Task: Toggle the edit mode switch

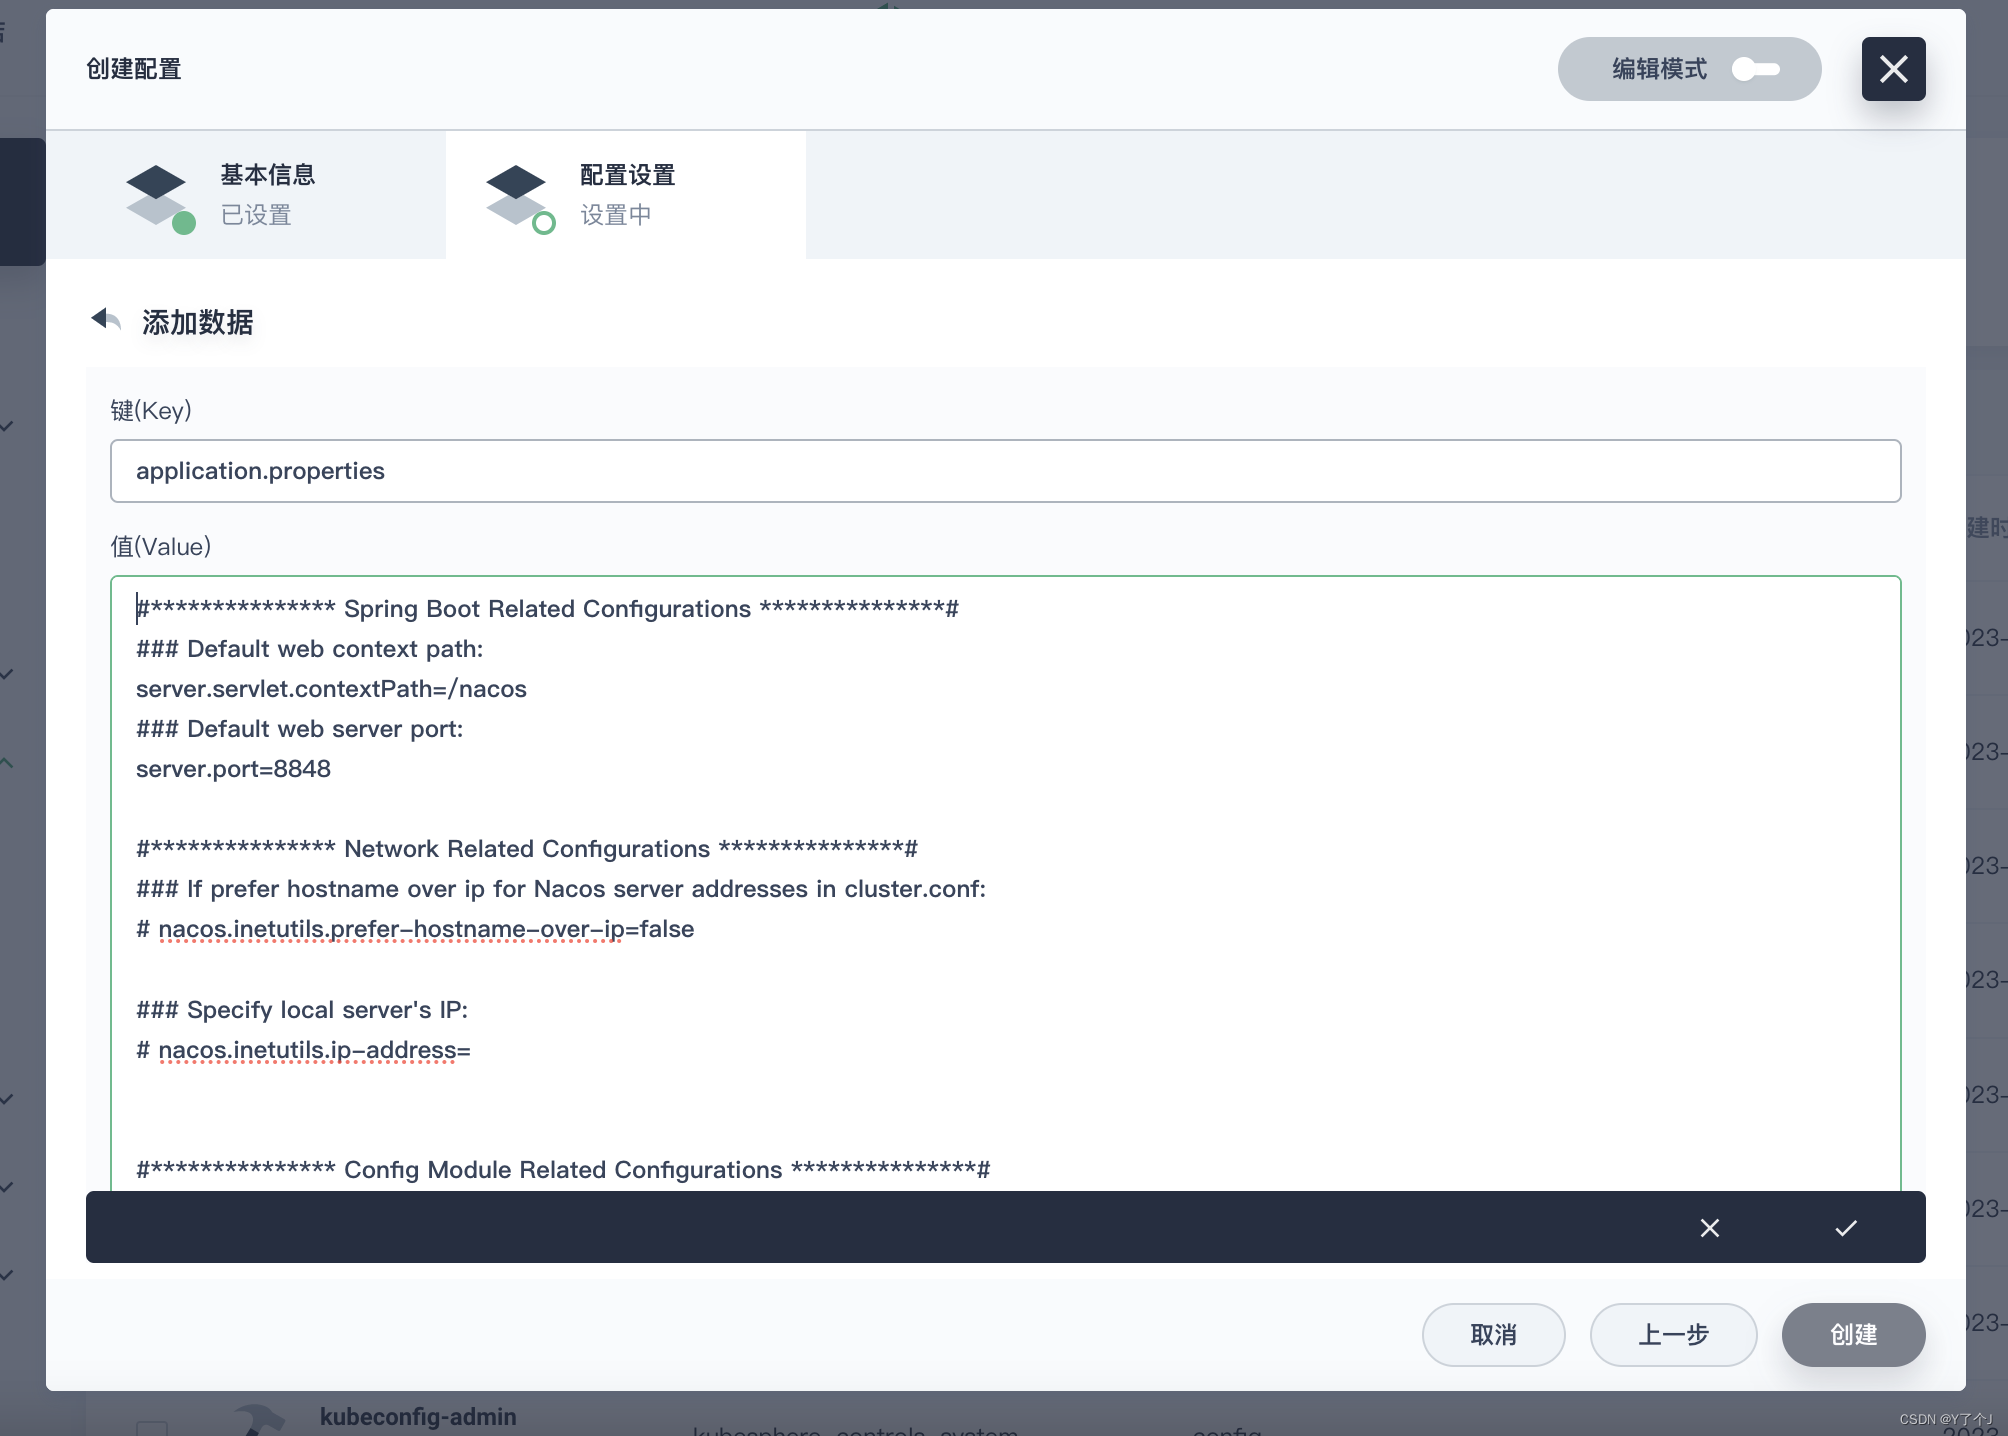Action: click(x=1756, y=69)
